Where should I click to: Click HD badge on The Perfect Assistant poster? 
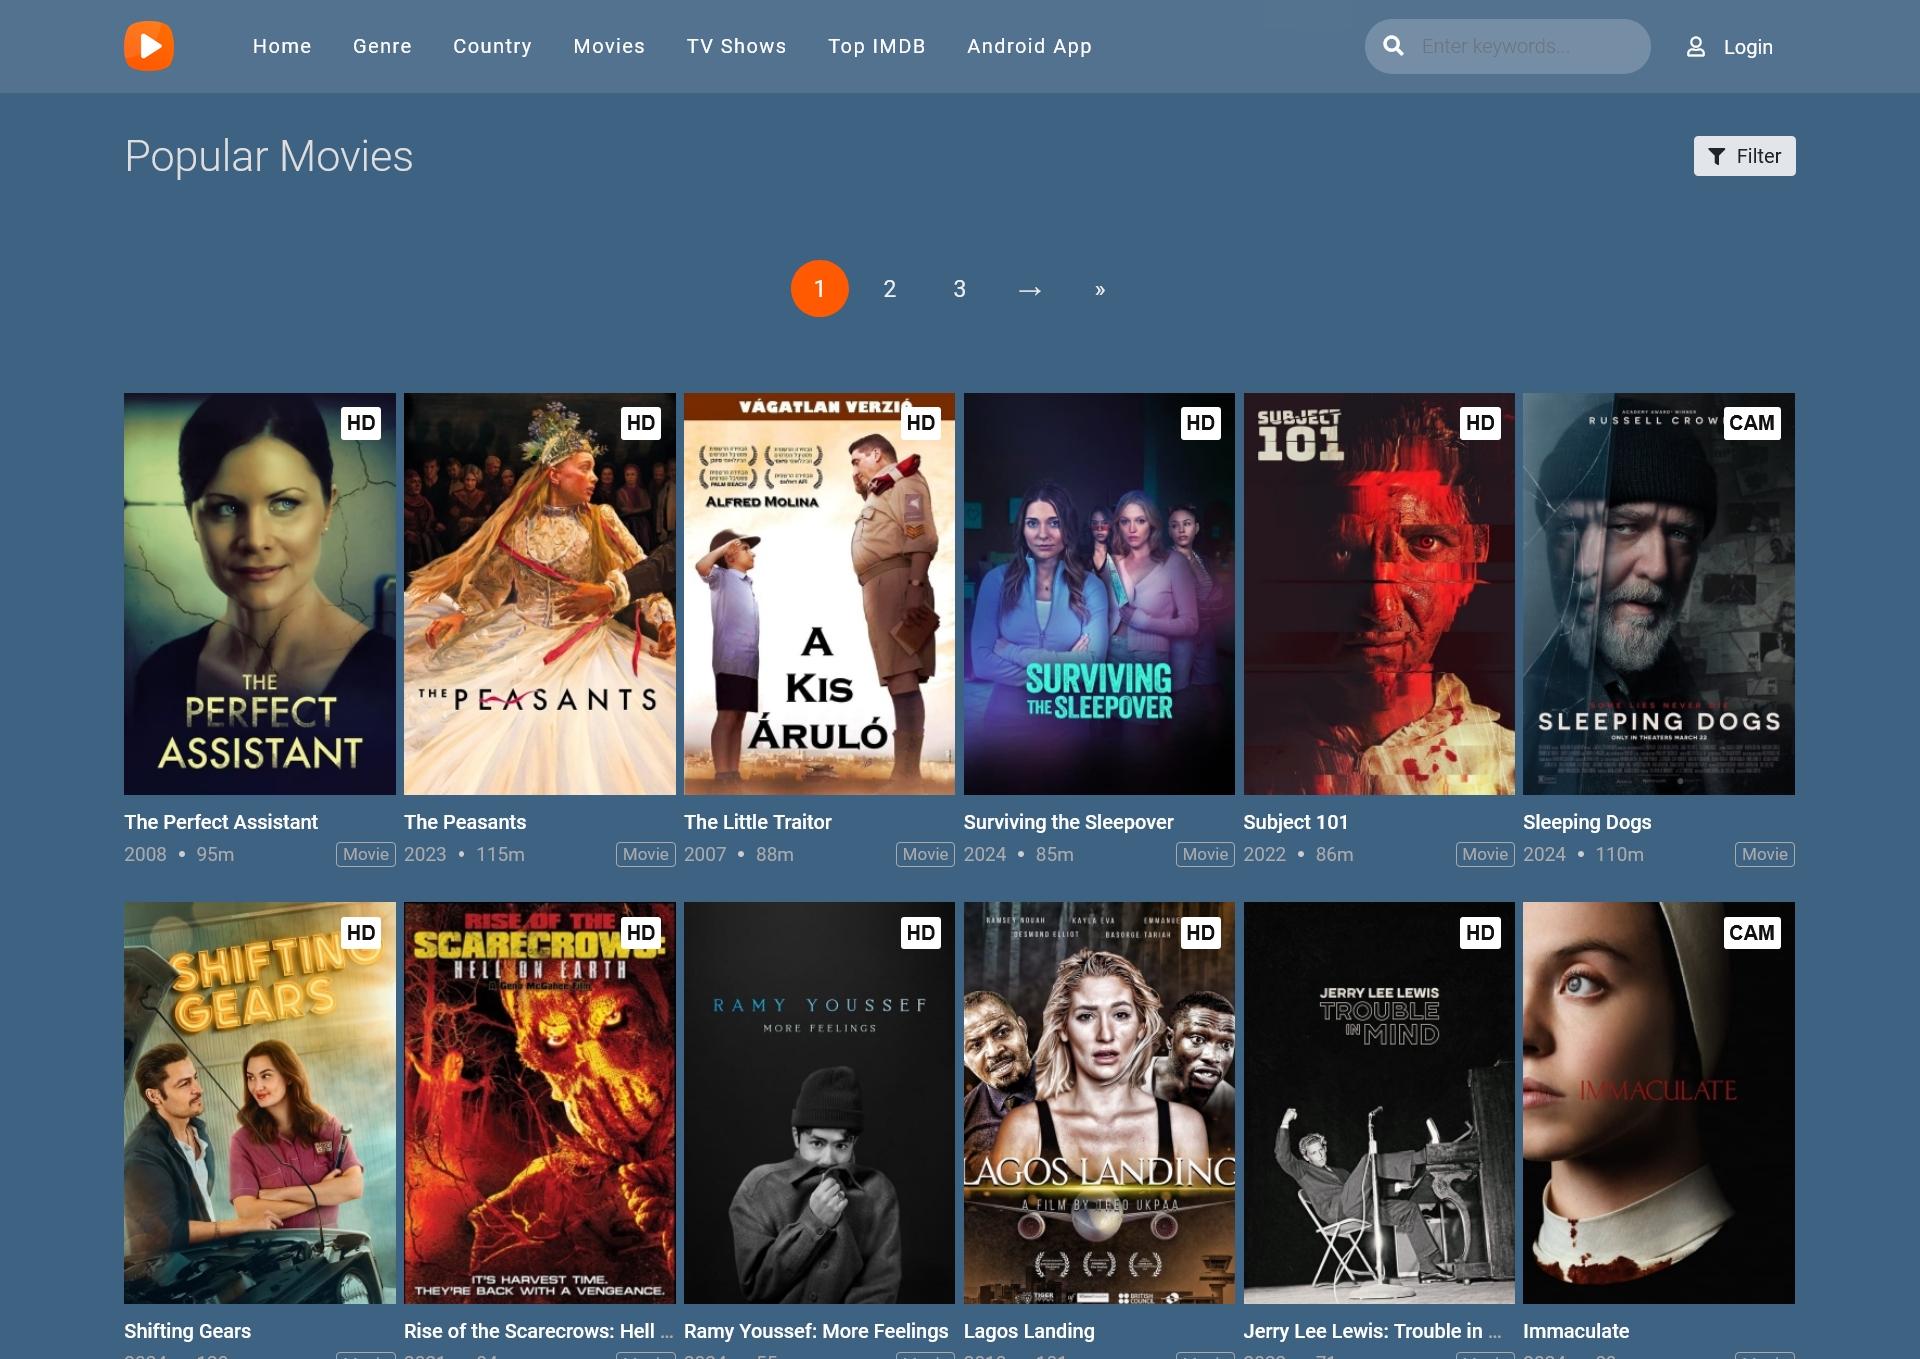coord(361,423)
